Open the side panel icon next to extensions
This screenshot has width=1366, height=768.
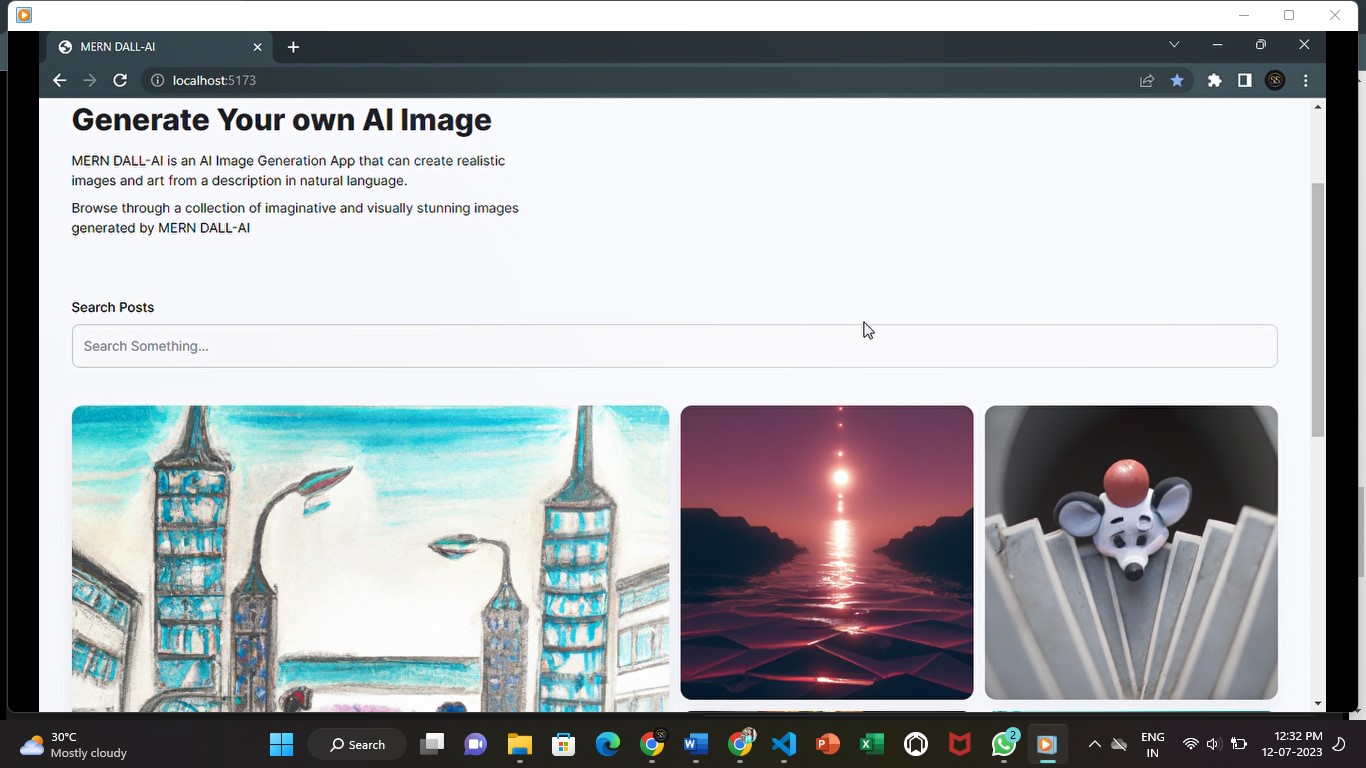1244,80
